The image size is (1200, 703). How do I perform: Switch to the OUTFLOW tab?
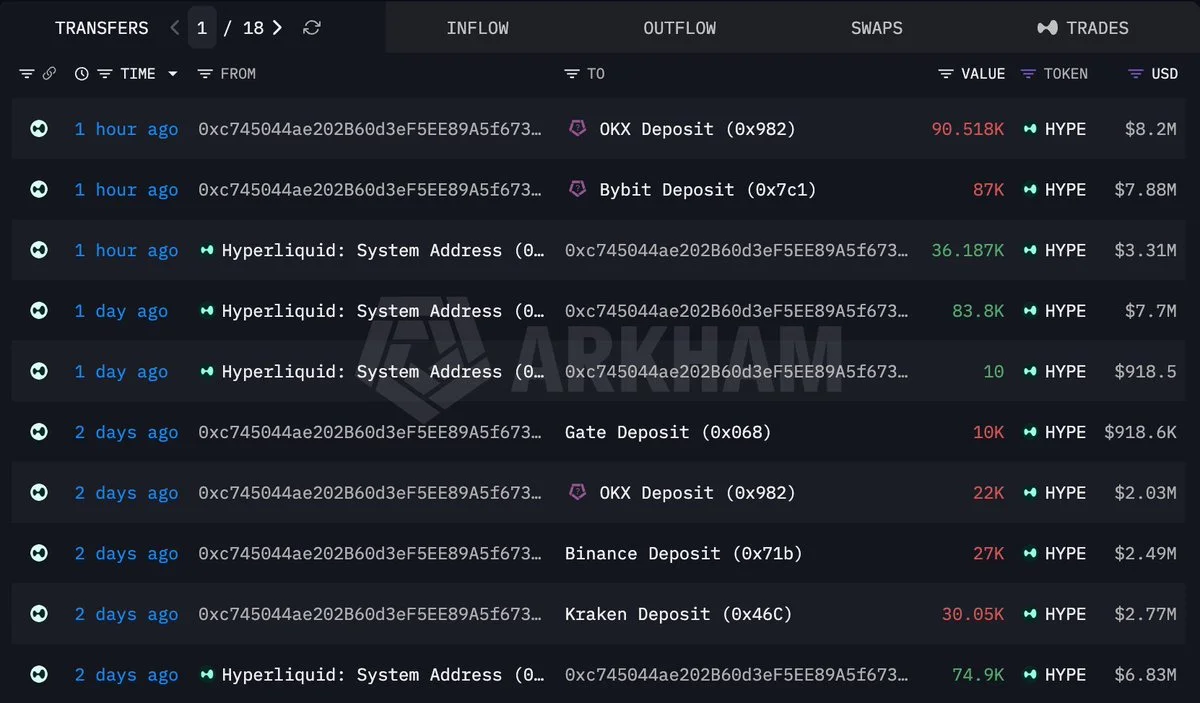tap(680, 28)
